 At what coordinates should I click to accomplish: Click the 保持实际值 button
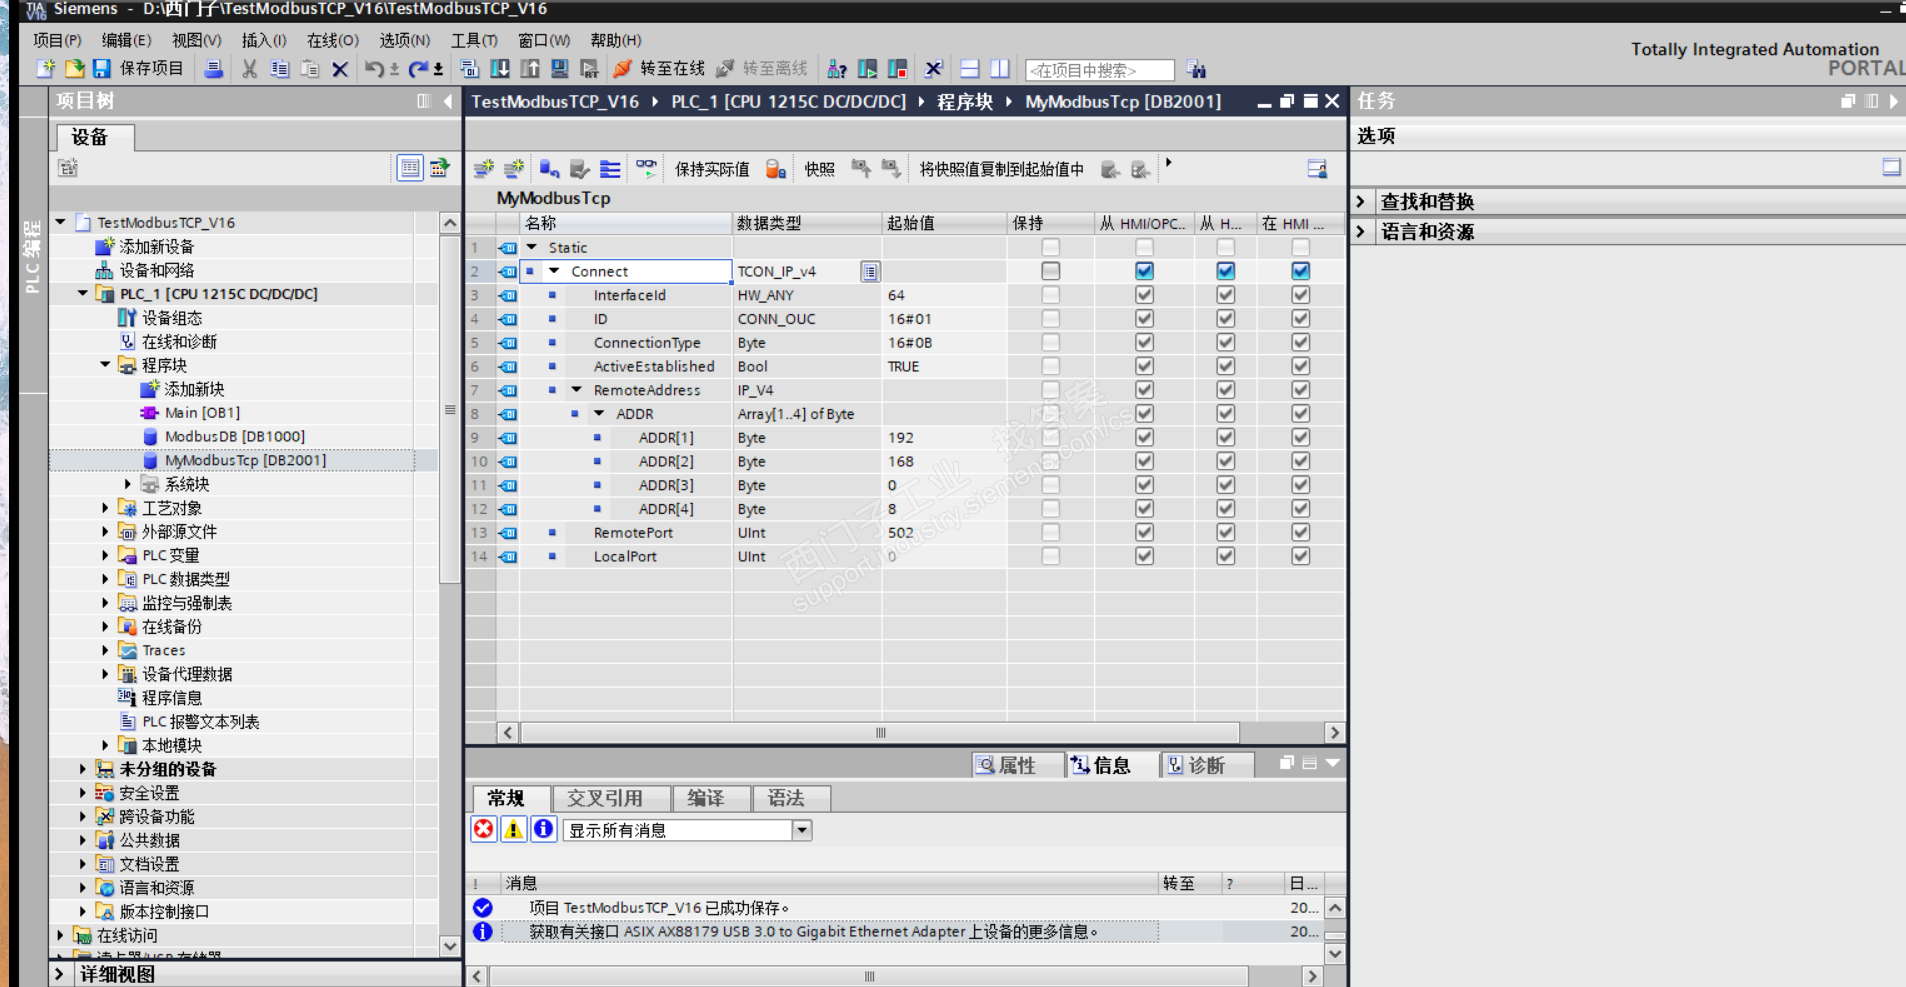pos(711,170)
